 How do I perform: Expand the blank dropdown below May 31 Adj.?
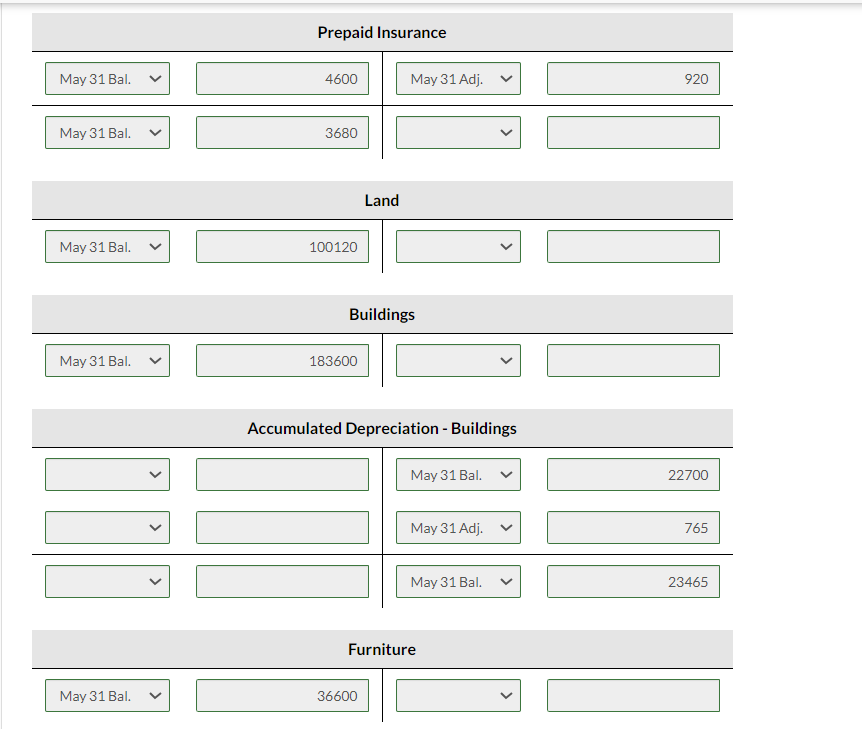[x=458, y=132]
